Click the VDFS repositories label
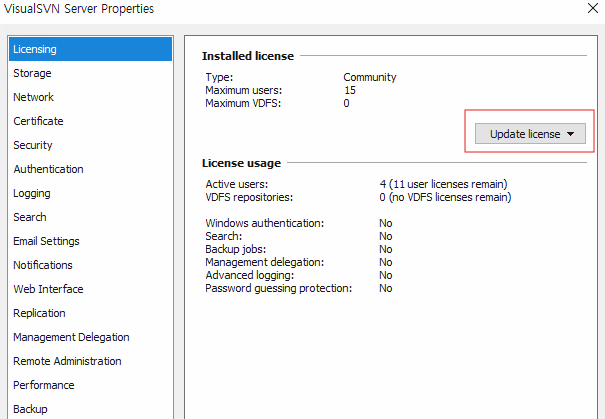The width and height of the screenshot is (605, 419). tap(249, 197)
